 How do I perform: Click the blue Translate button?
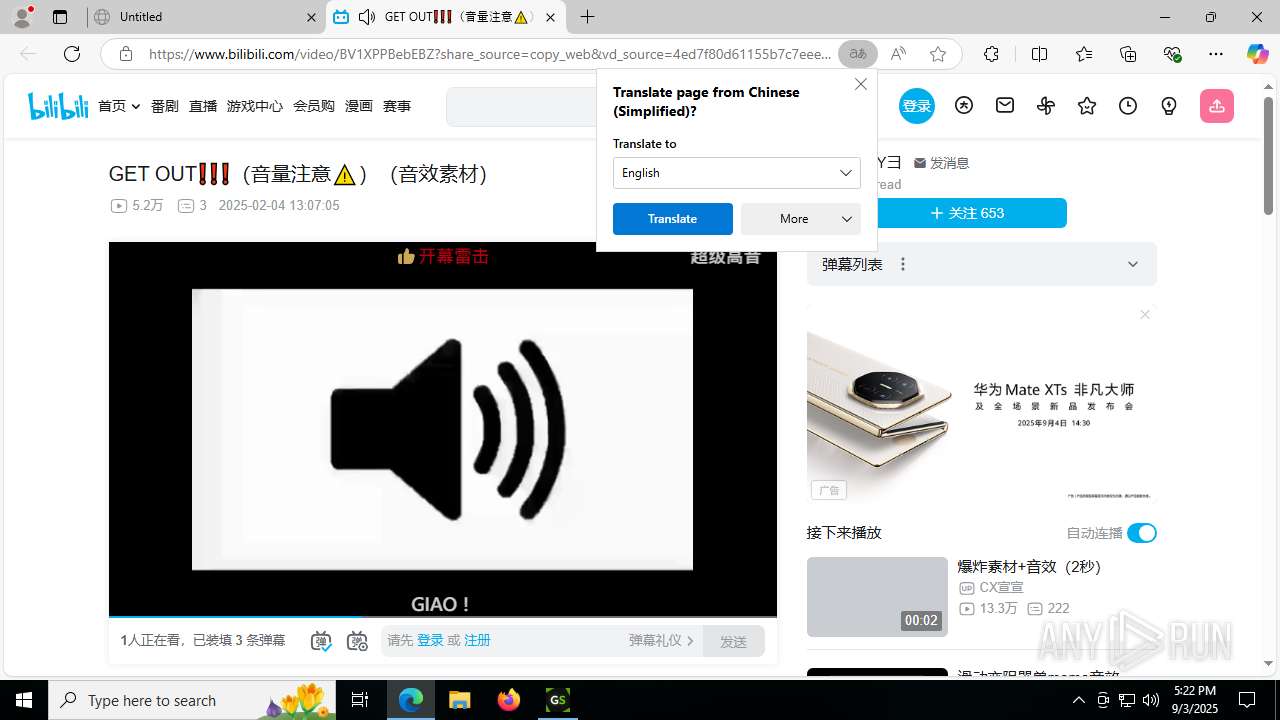673,219
